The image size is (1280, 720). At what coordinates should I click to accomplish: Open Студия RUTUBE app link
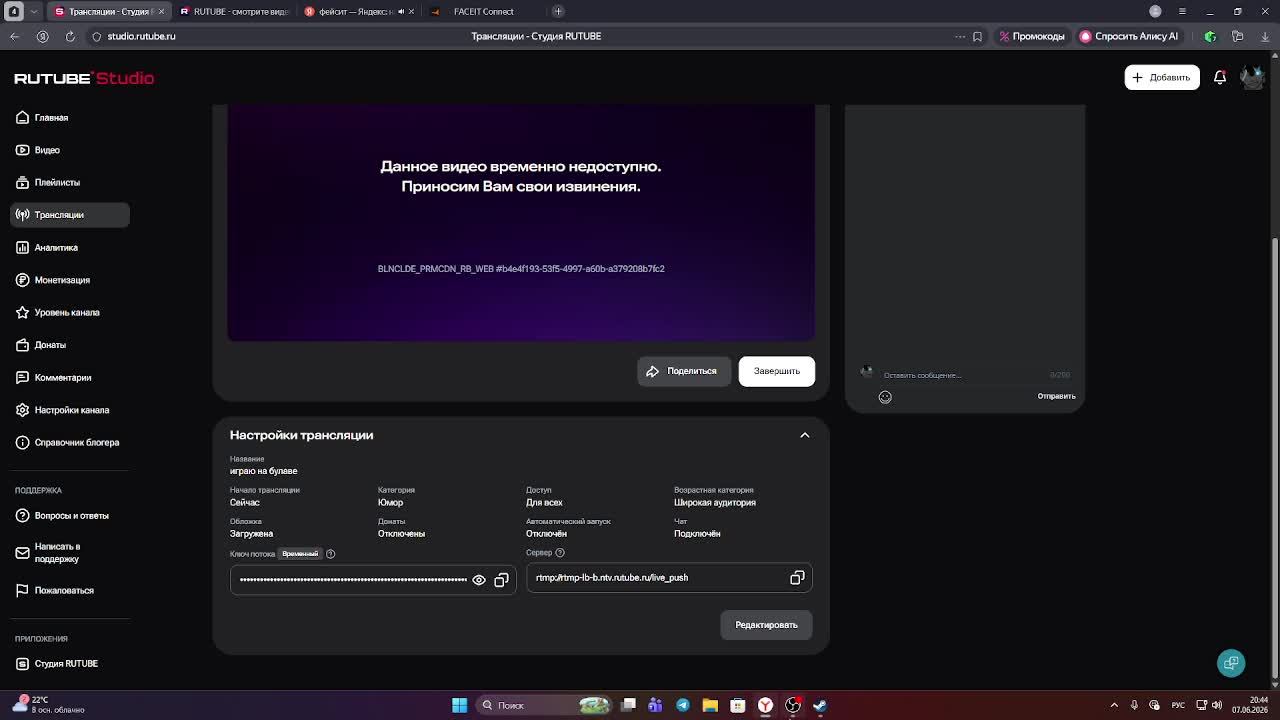tap(56, 664)
